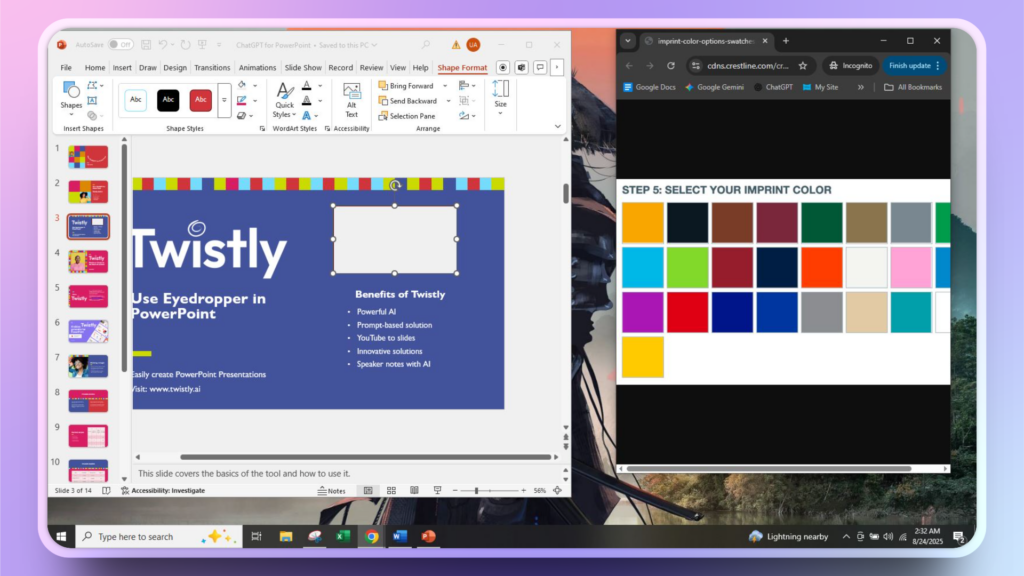Click the zoom slider handle
The image size is (1024, 576).
click(476, 490)
